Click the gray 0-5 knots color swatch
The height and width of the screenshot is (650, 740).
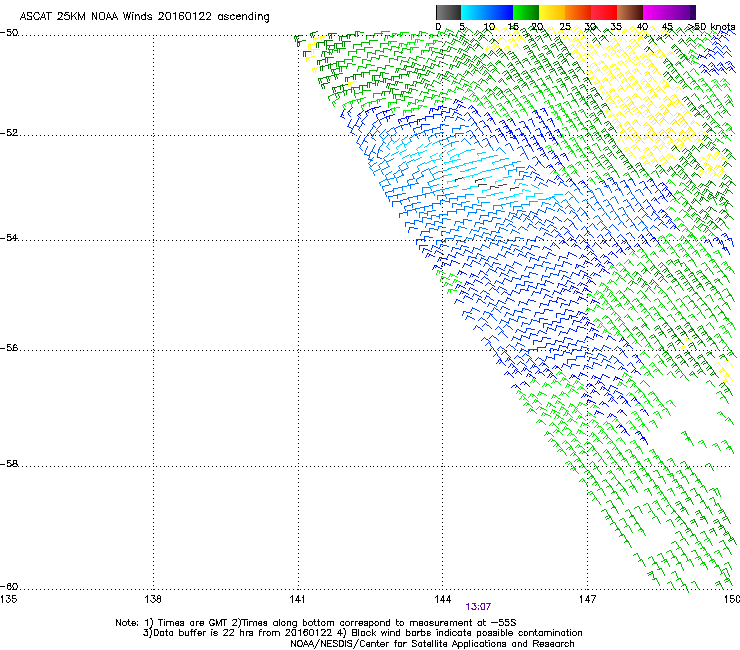coord(448,12)
